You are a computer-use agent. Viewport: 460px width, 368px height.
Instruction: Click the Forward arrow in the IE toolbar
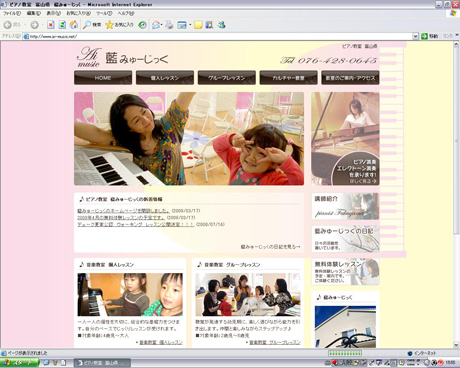click(34, 25)
